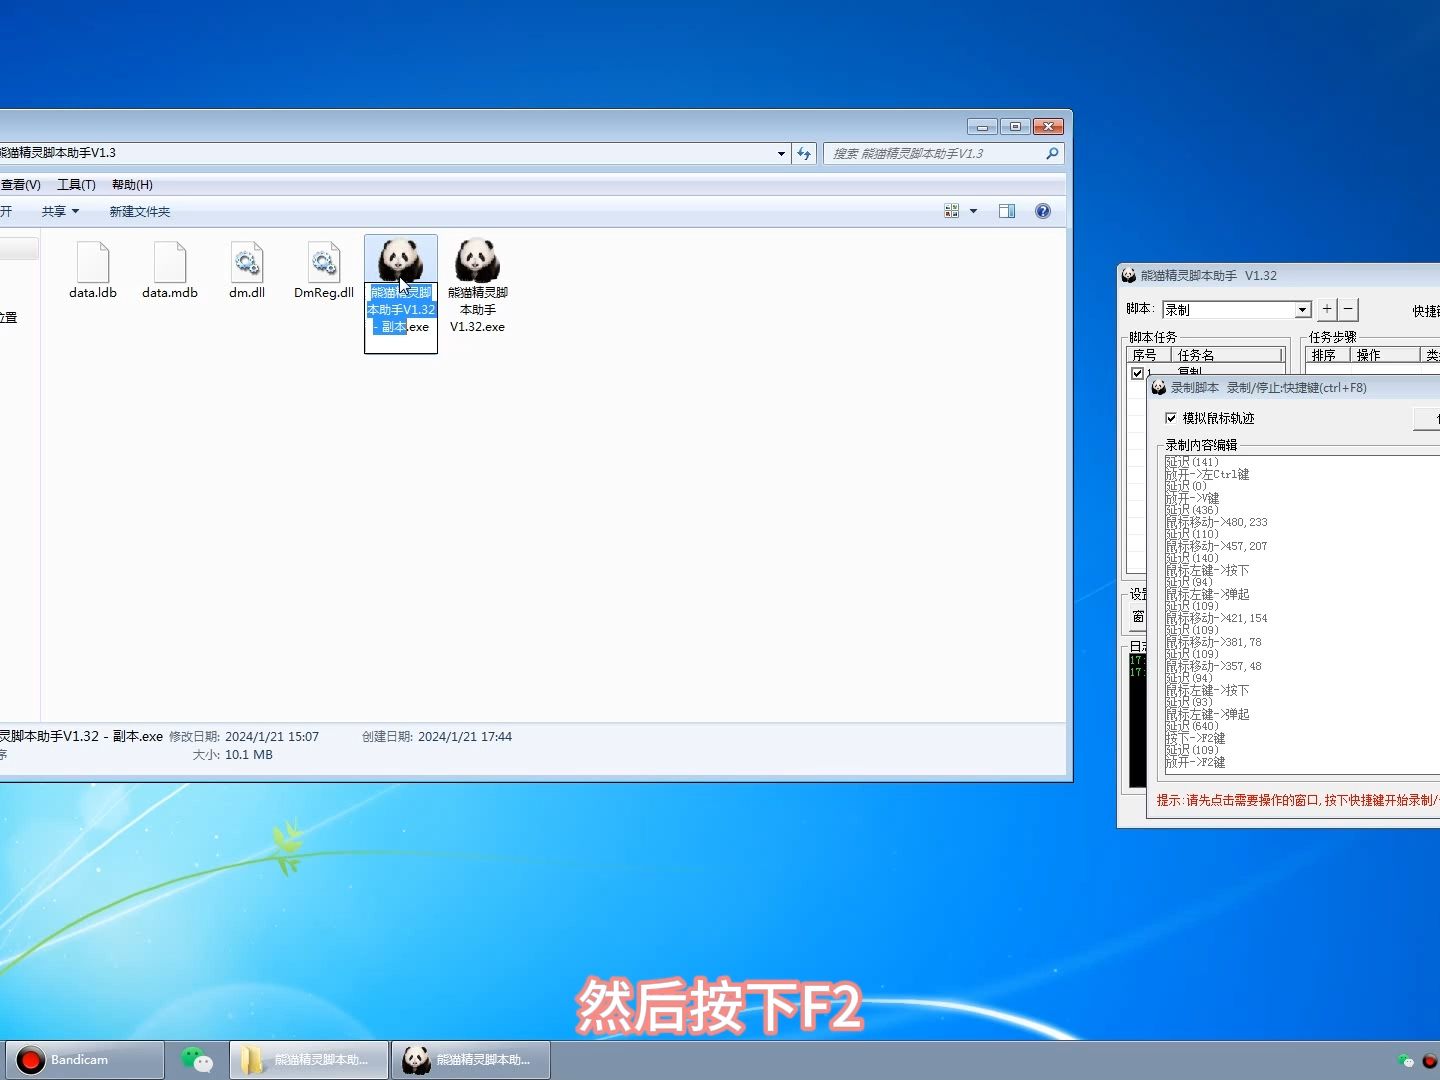Open the 帮助(H) menu

coord(132,184)
